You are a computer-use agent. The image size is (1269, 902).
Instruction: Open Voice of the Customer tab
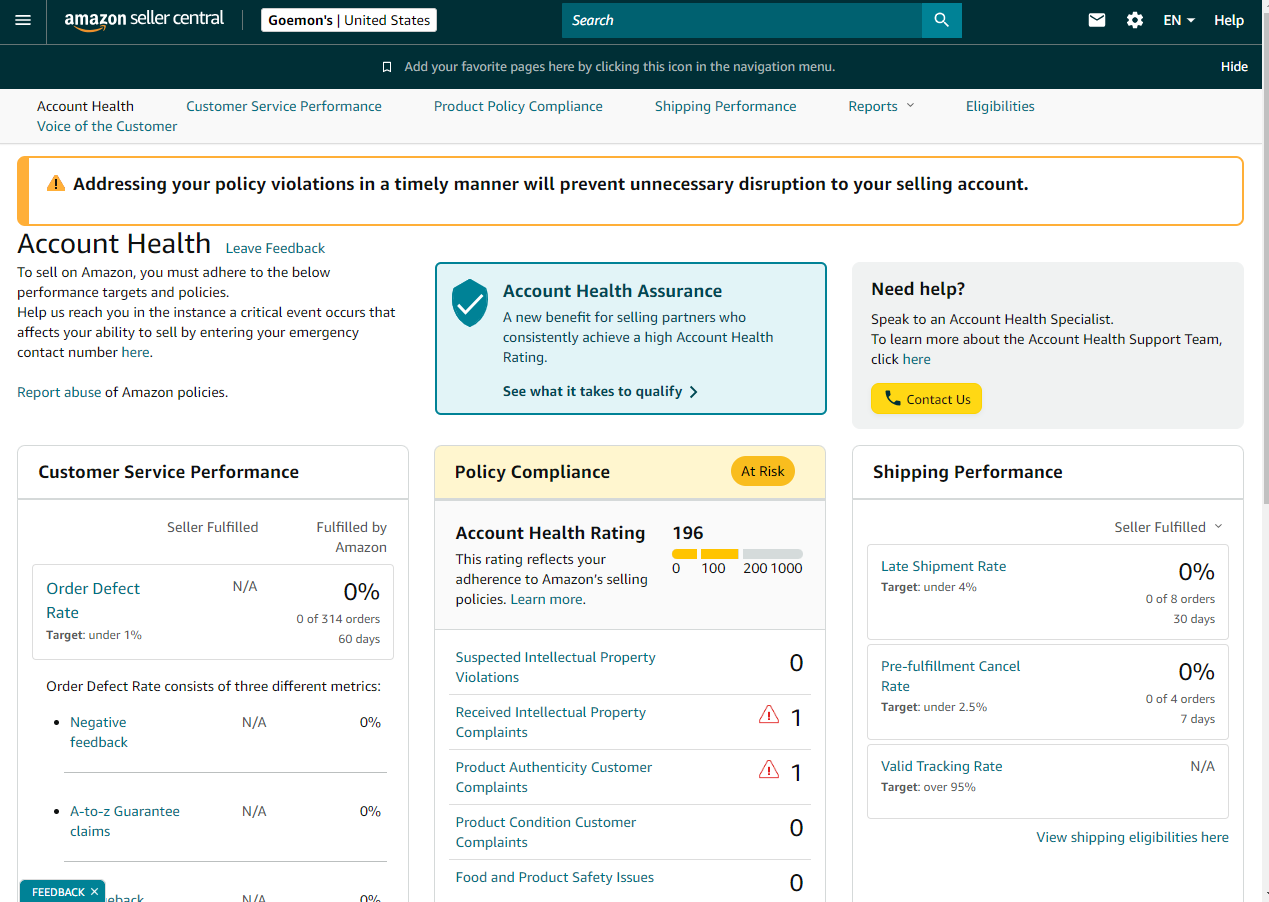(107, 126)
